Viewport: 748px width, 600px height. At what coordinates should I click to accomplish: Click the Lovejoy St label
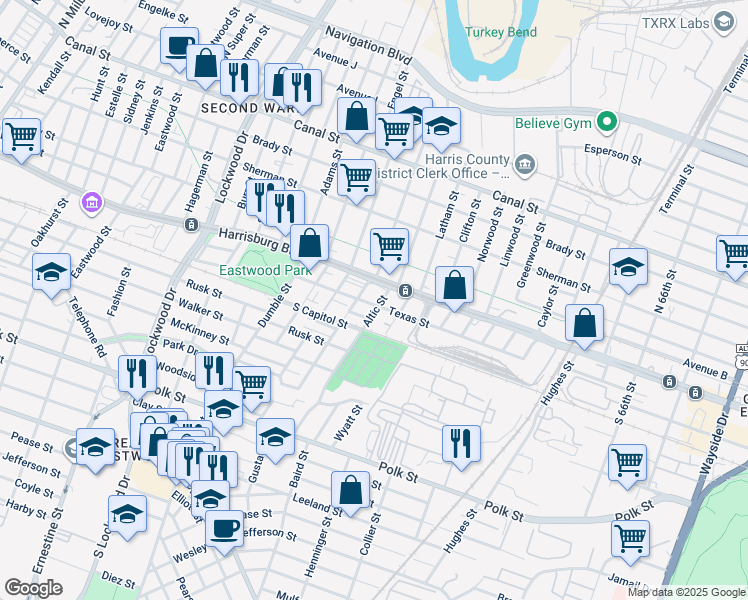tap(109, 20)
